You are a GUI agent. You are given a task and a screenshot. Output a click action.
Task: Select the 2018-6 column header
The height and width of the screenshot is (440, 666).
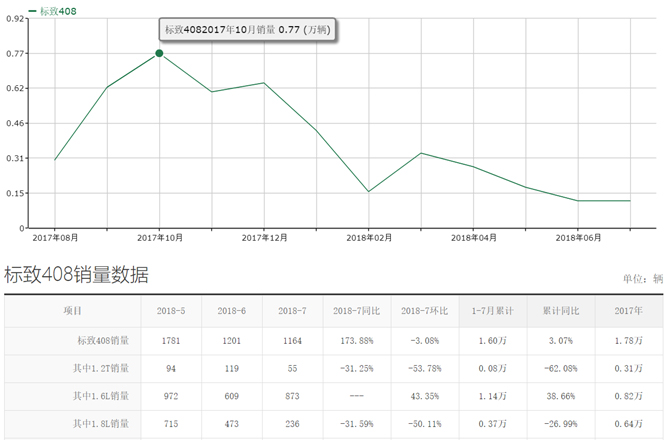pyautogui.click(x=231, y=311)
